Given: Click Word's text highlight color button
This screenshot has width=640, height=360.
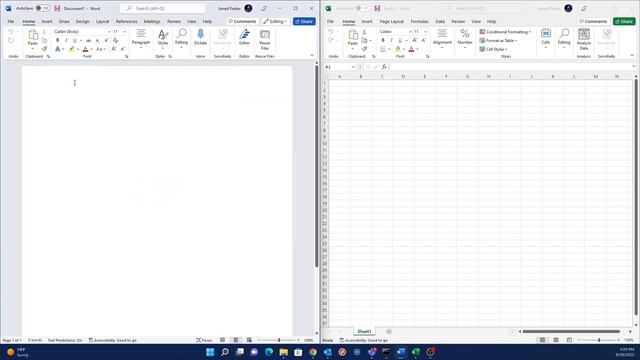Looking at the screenshot, I should coord(72,49).
